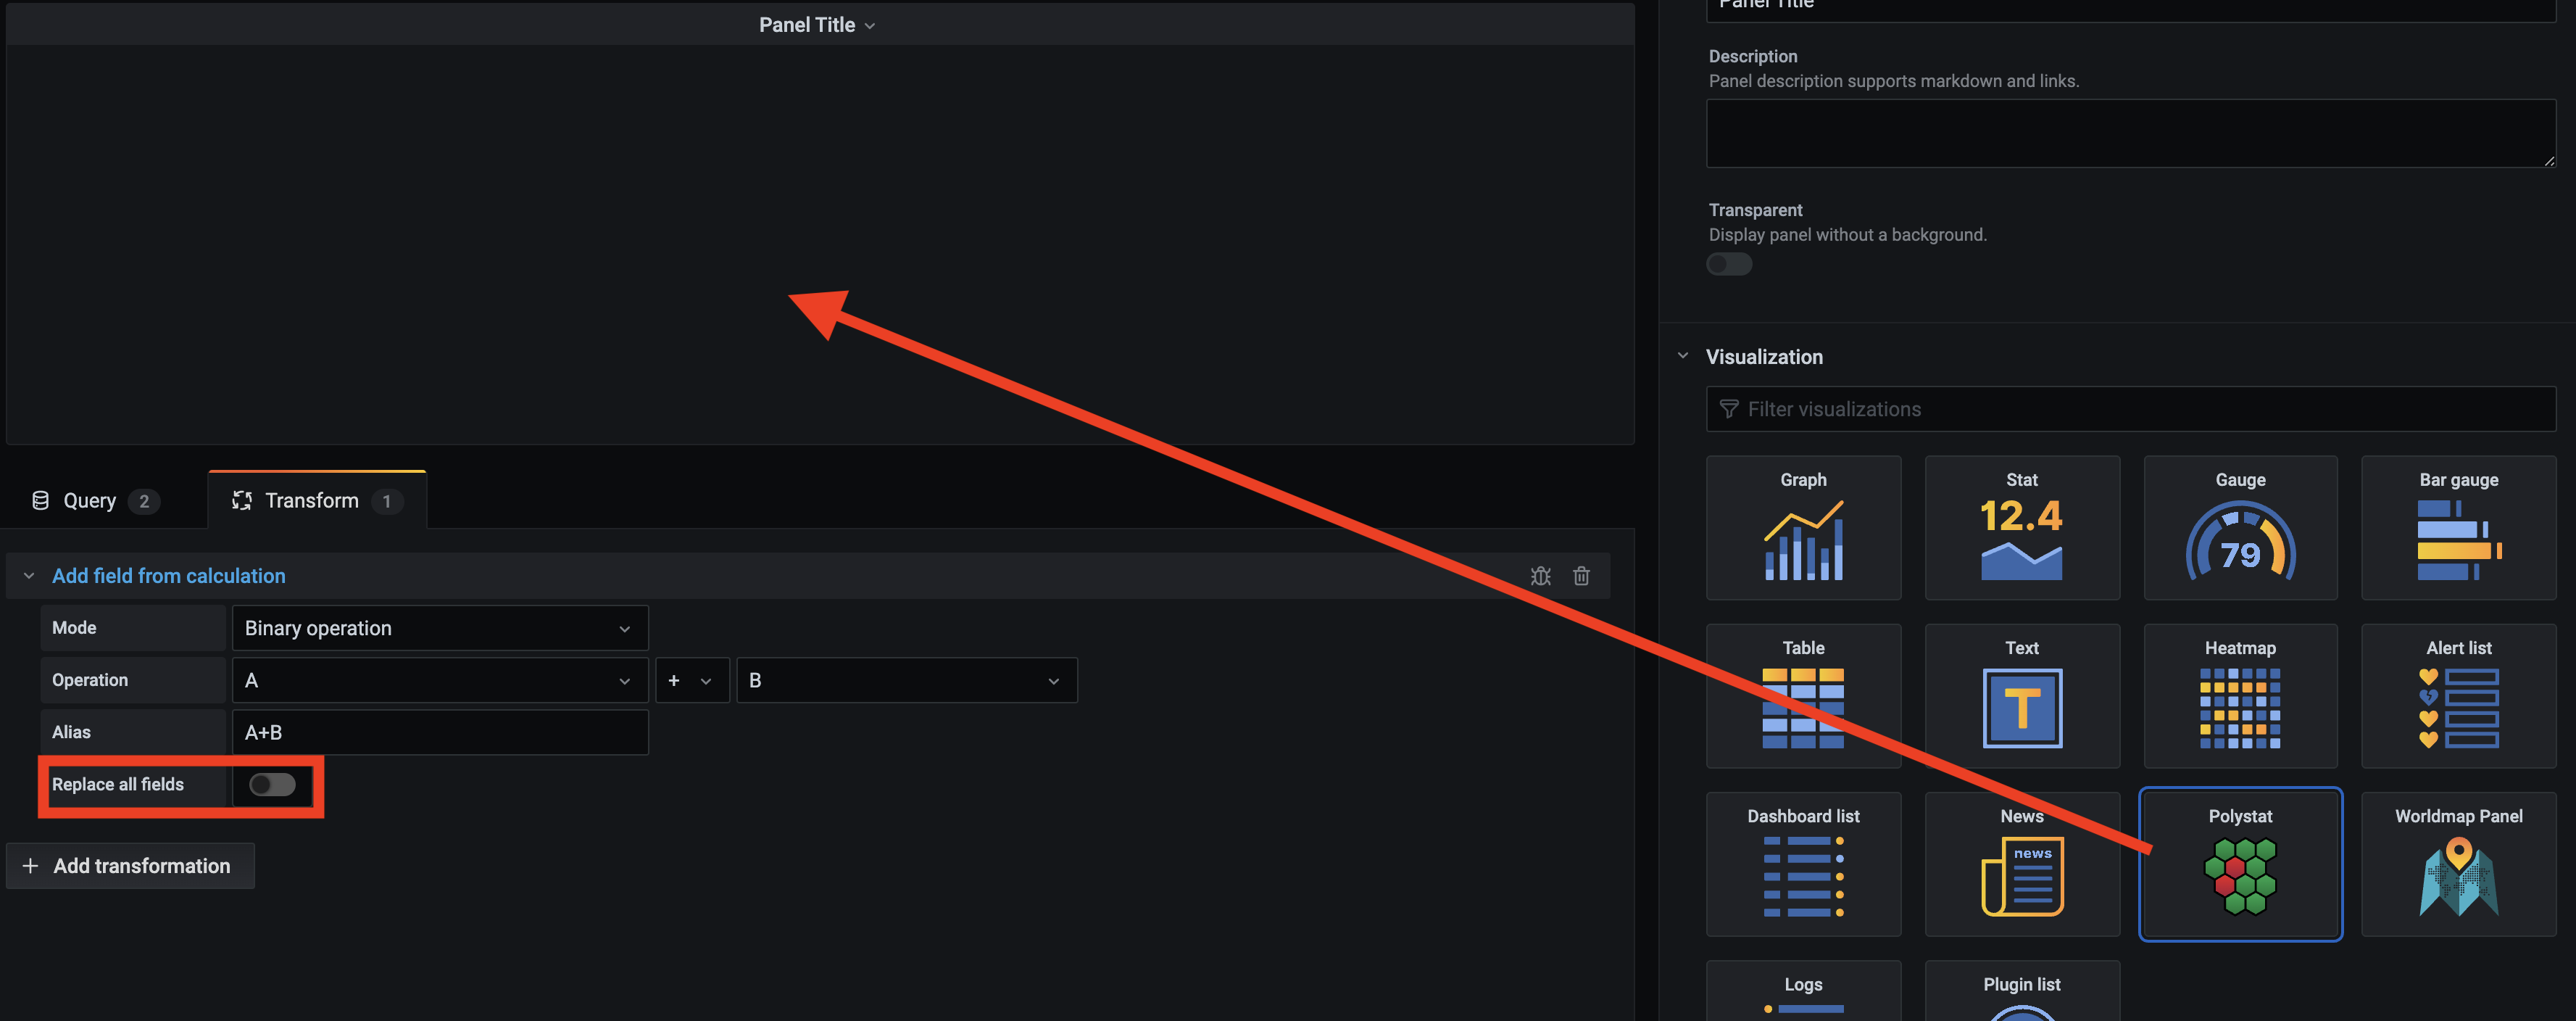The width and height of the screenshot is (2576, 1021).
Task: Click the debug transformation icon
Action: (x=1541, y=576)
